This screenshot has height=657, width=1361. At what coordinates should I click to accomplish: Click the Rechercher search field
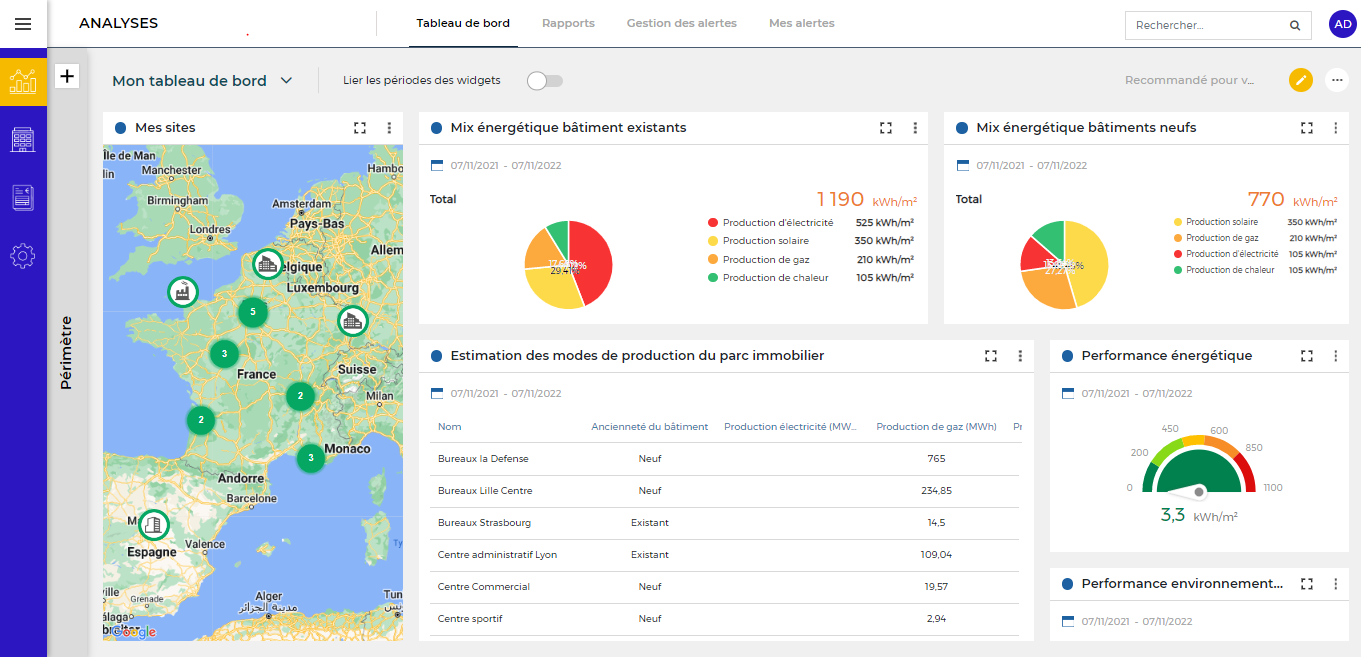coord(1207,25)
